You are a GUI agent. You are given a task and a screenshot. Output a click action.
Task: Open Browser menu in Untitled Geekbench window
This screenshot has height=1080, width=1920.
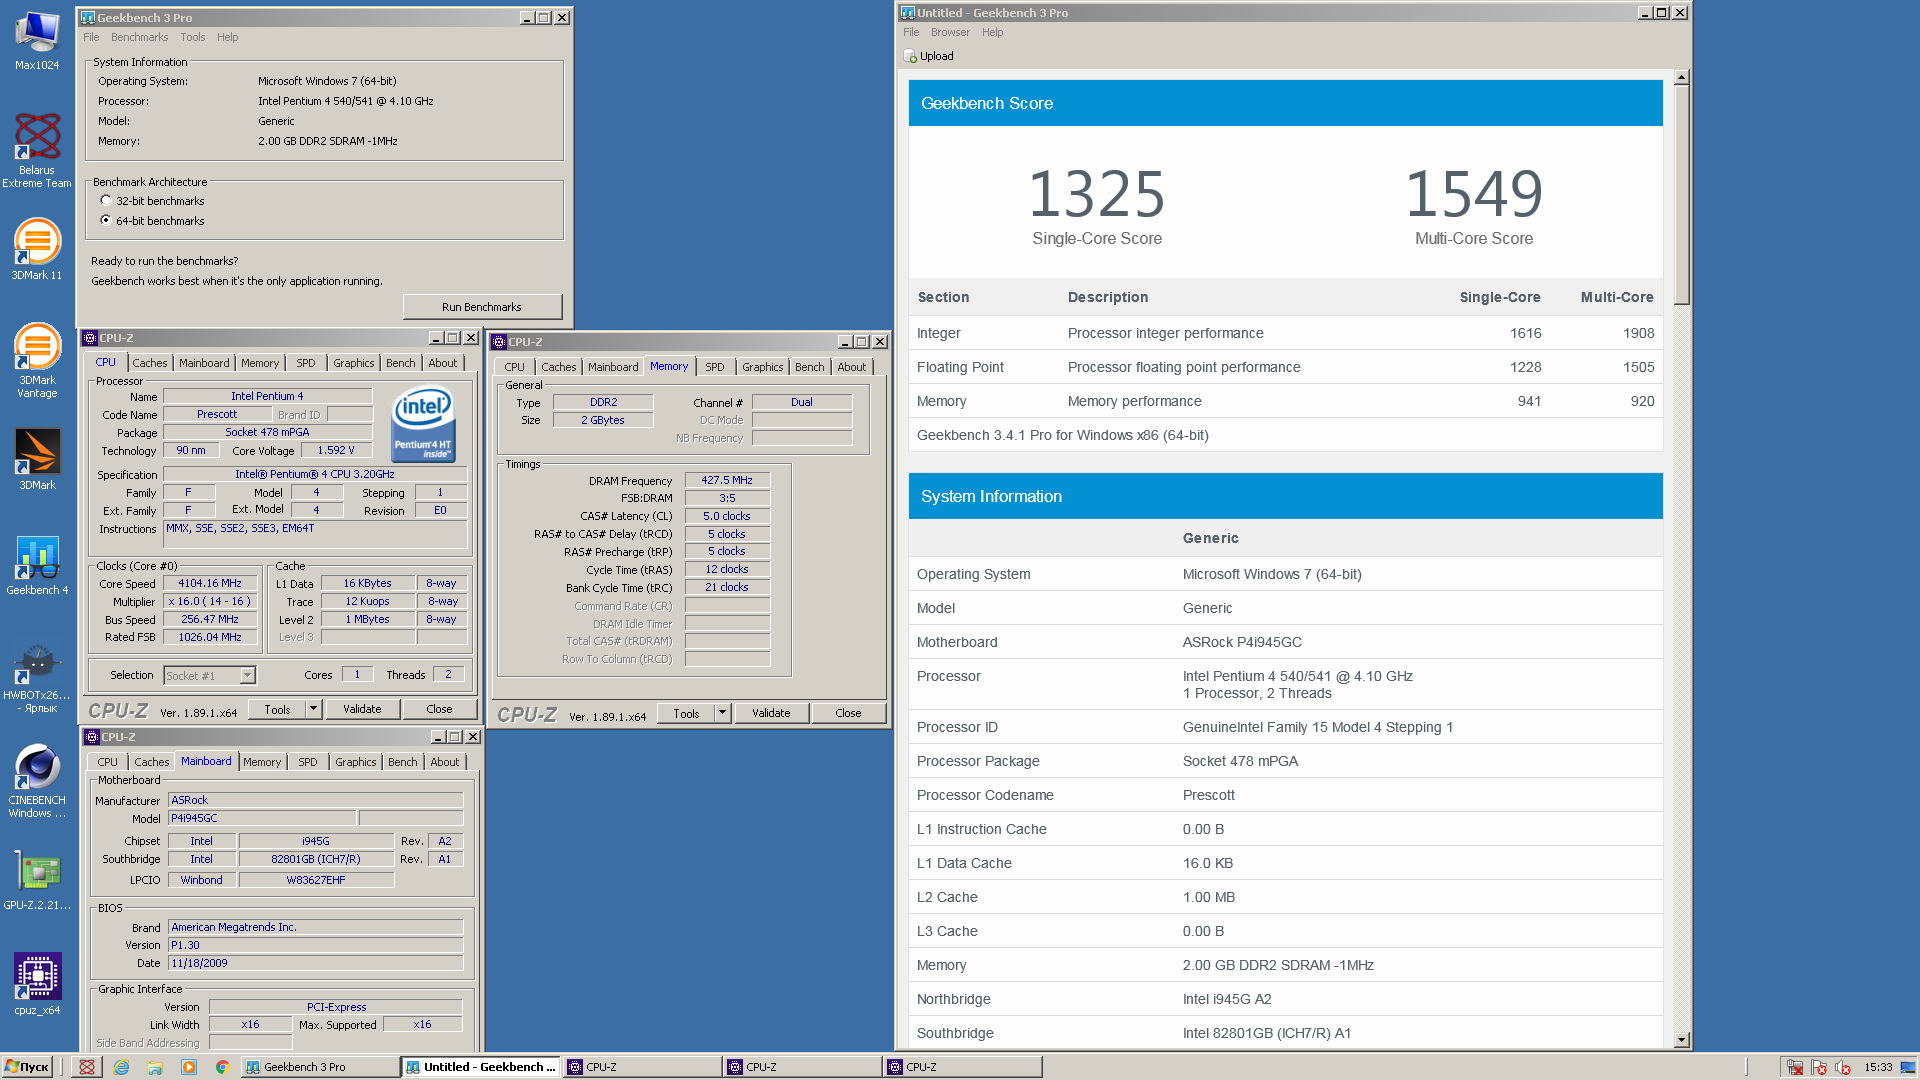tap(950, 32)
